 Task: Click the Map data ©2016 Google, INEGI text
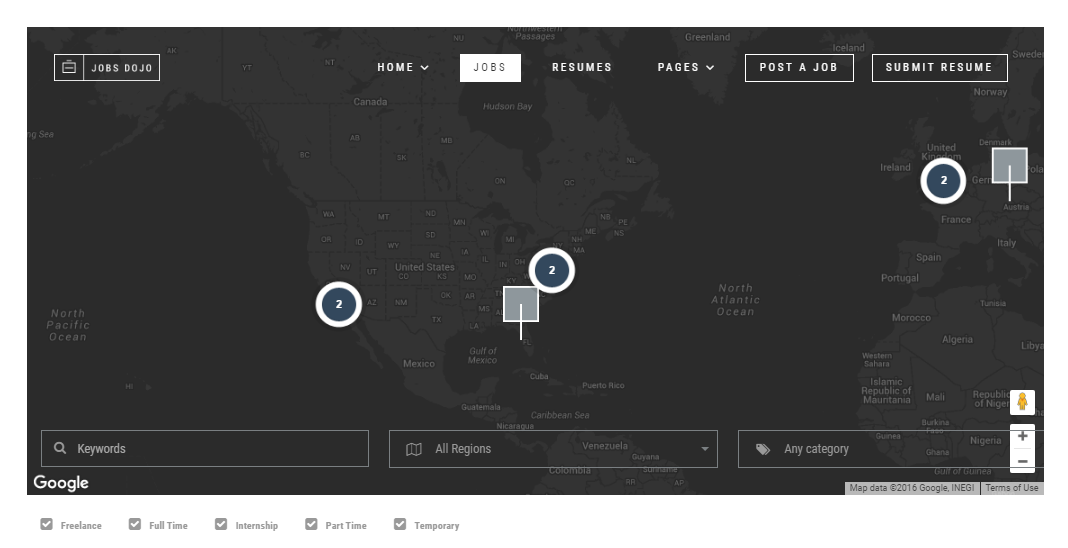pos(911,487)
